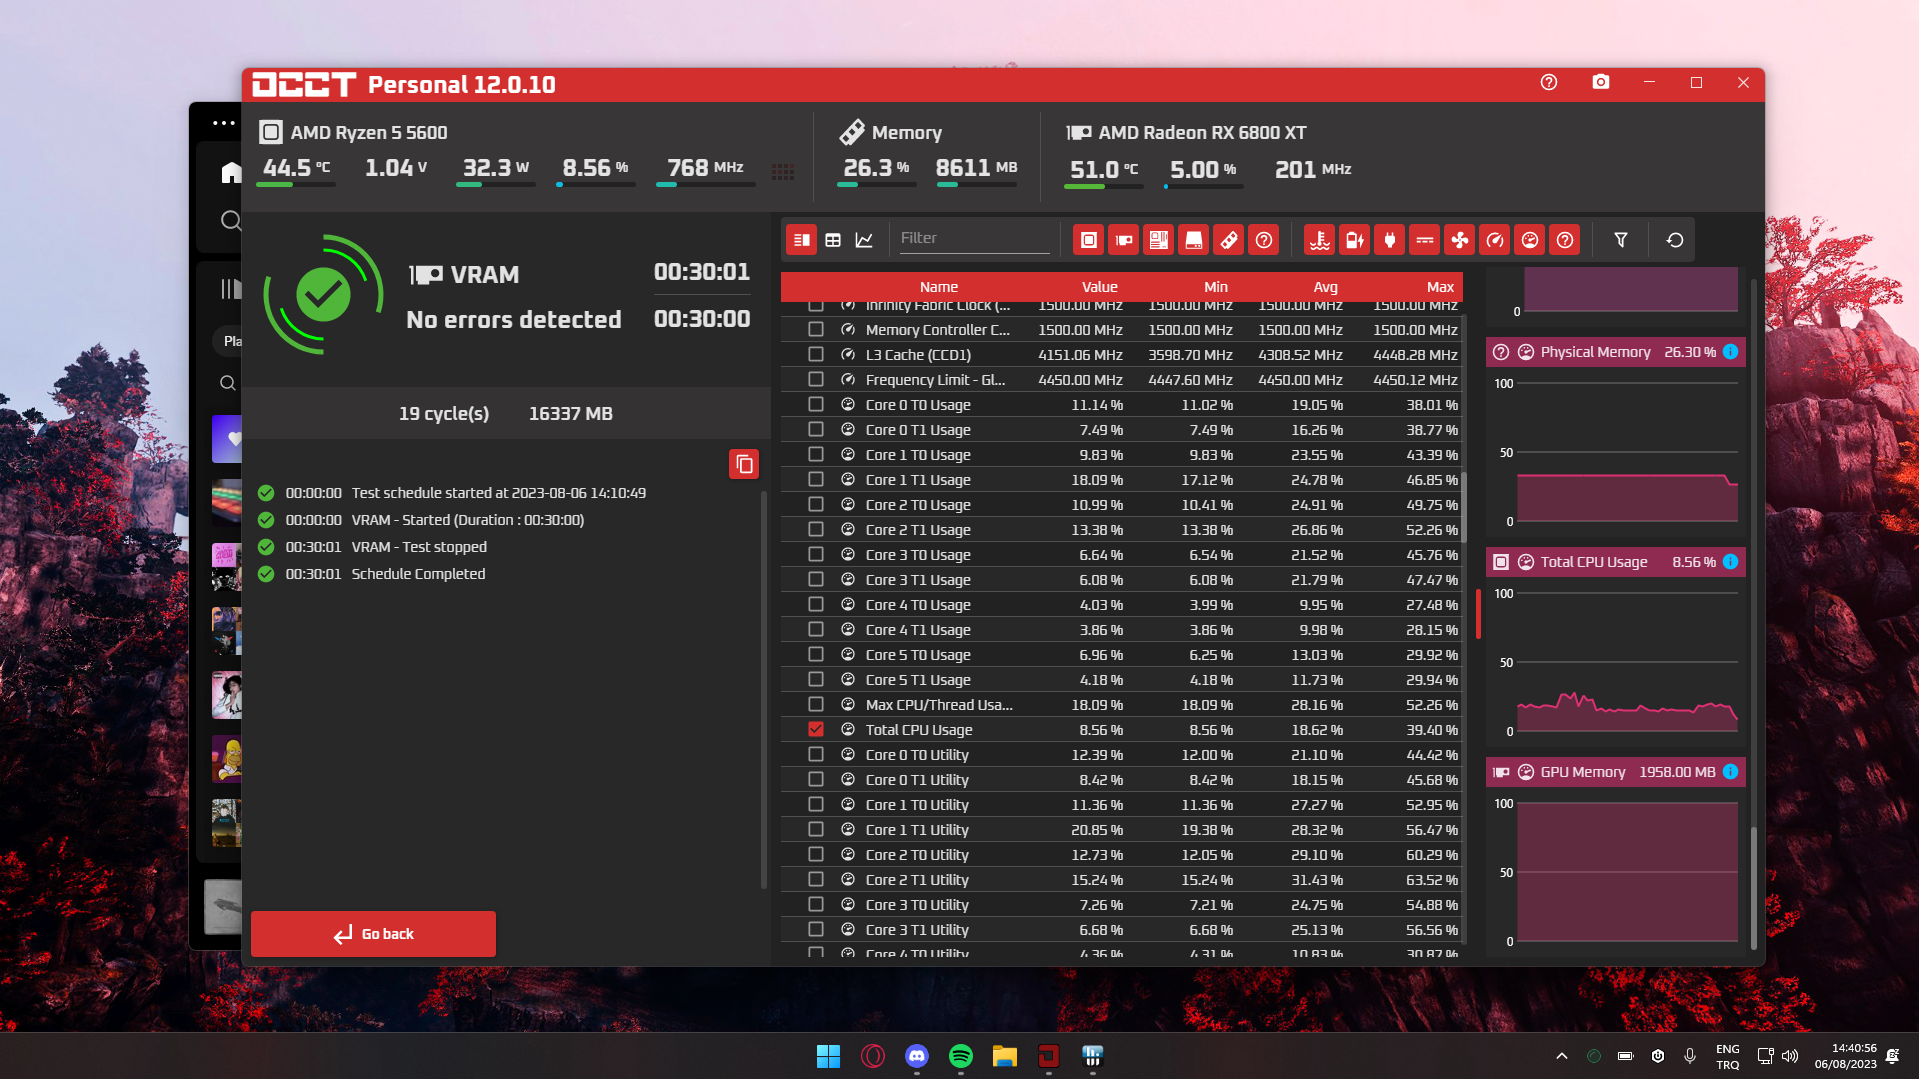This screenshot has width=1919, height=1079.
Task: Click the Total CPU Usage graph header
Action: coord(1616,562)
